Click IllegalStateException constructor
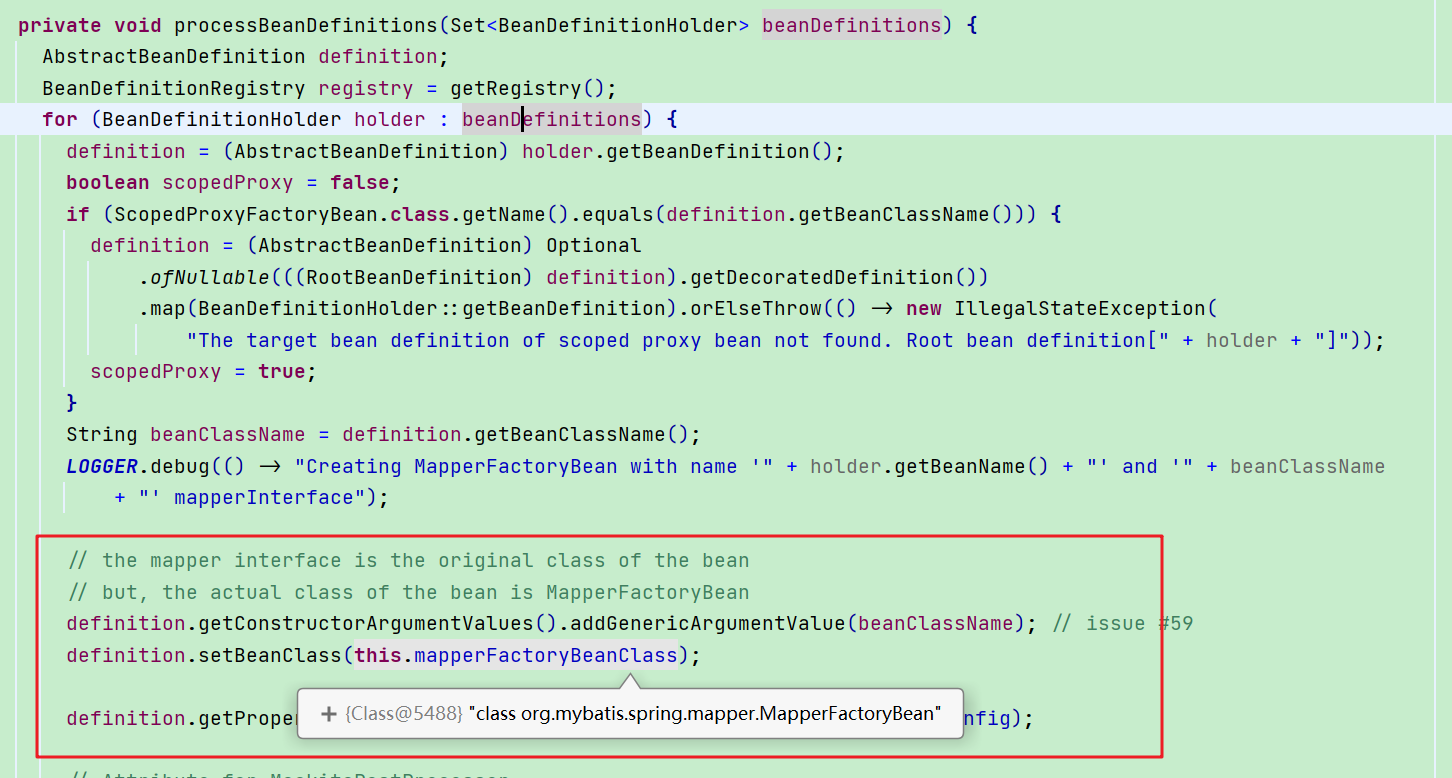 tap(1082, 309)
